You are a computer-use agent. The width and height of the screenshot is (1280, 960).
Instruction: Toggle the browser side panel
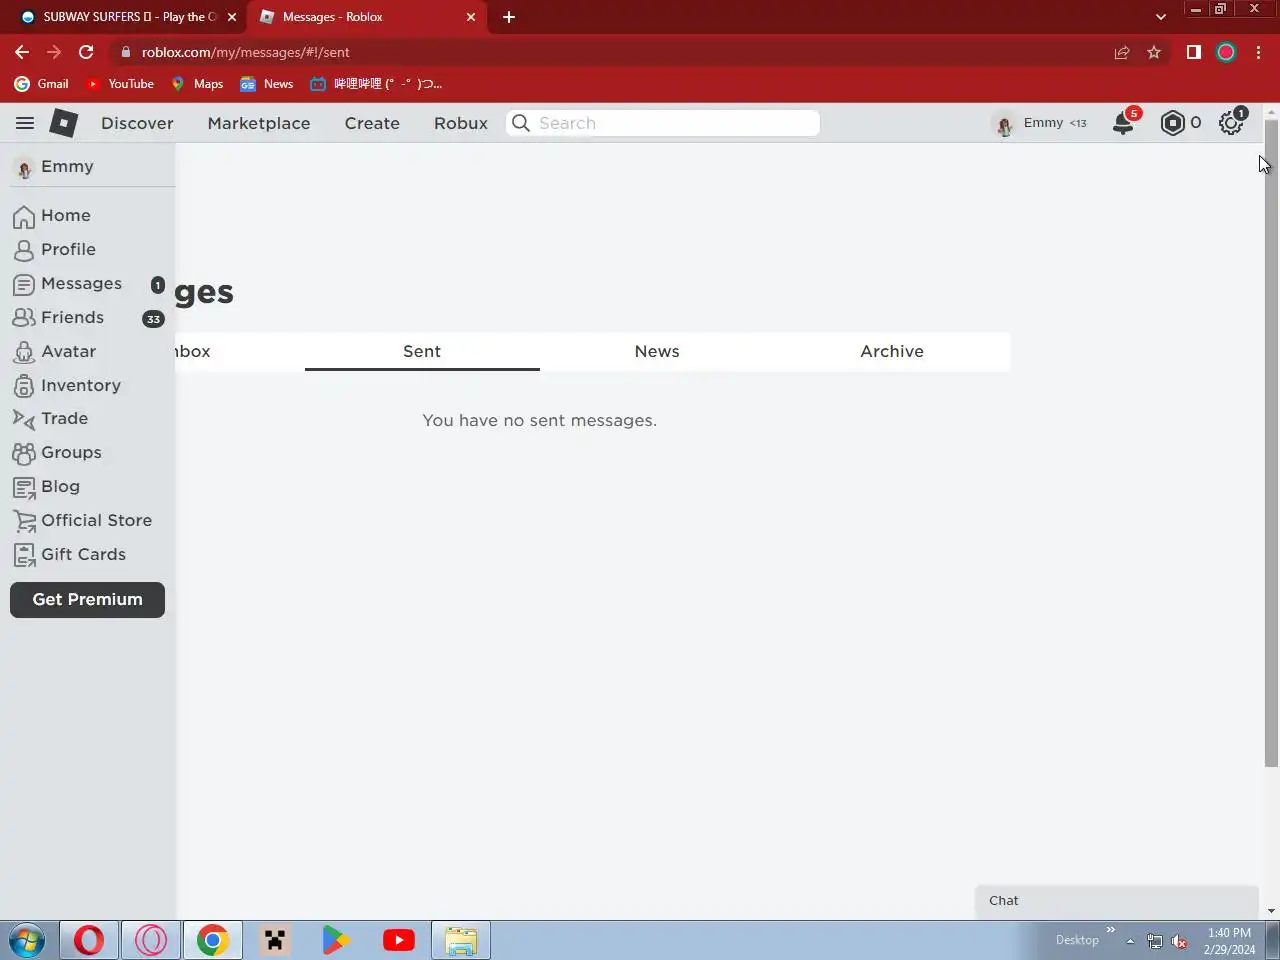(1193, 52)
